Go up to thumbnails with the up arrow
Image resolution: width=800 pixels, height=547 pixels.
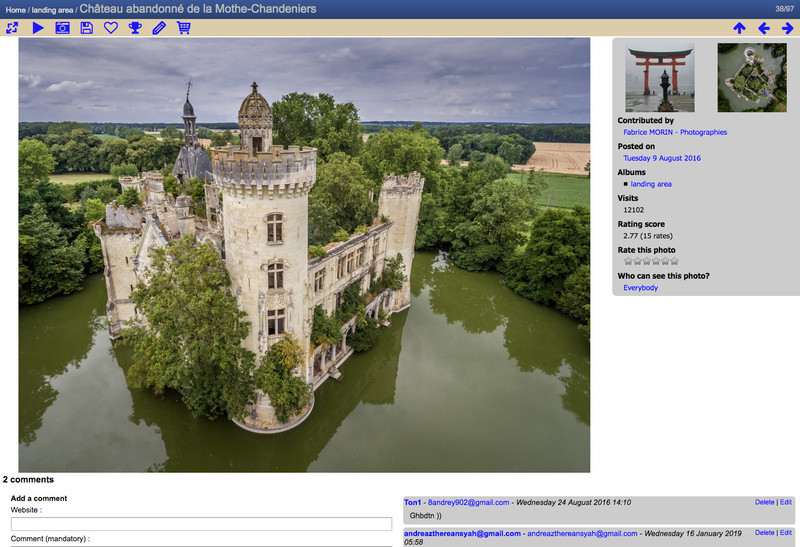tap(739, 28)
